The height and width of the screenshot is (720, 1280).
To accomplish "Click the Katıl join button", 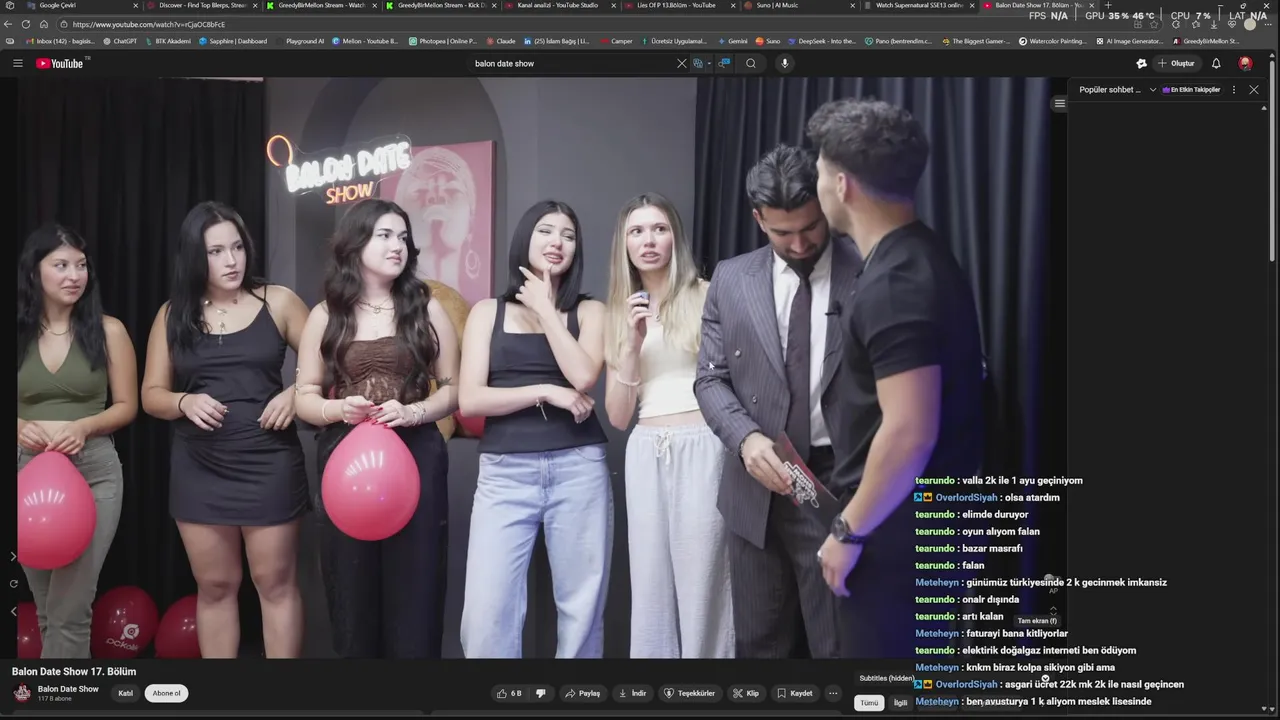I will click(126, 693).
